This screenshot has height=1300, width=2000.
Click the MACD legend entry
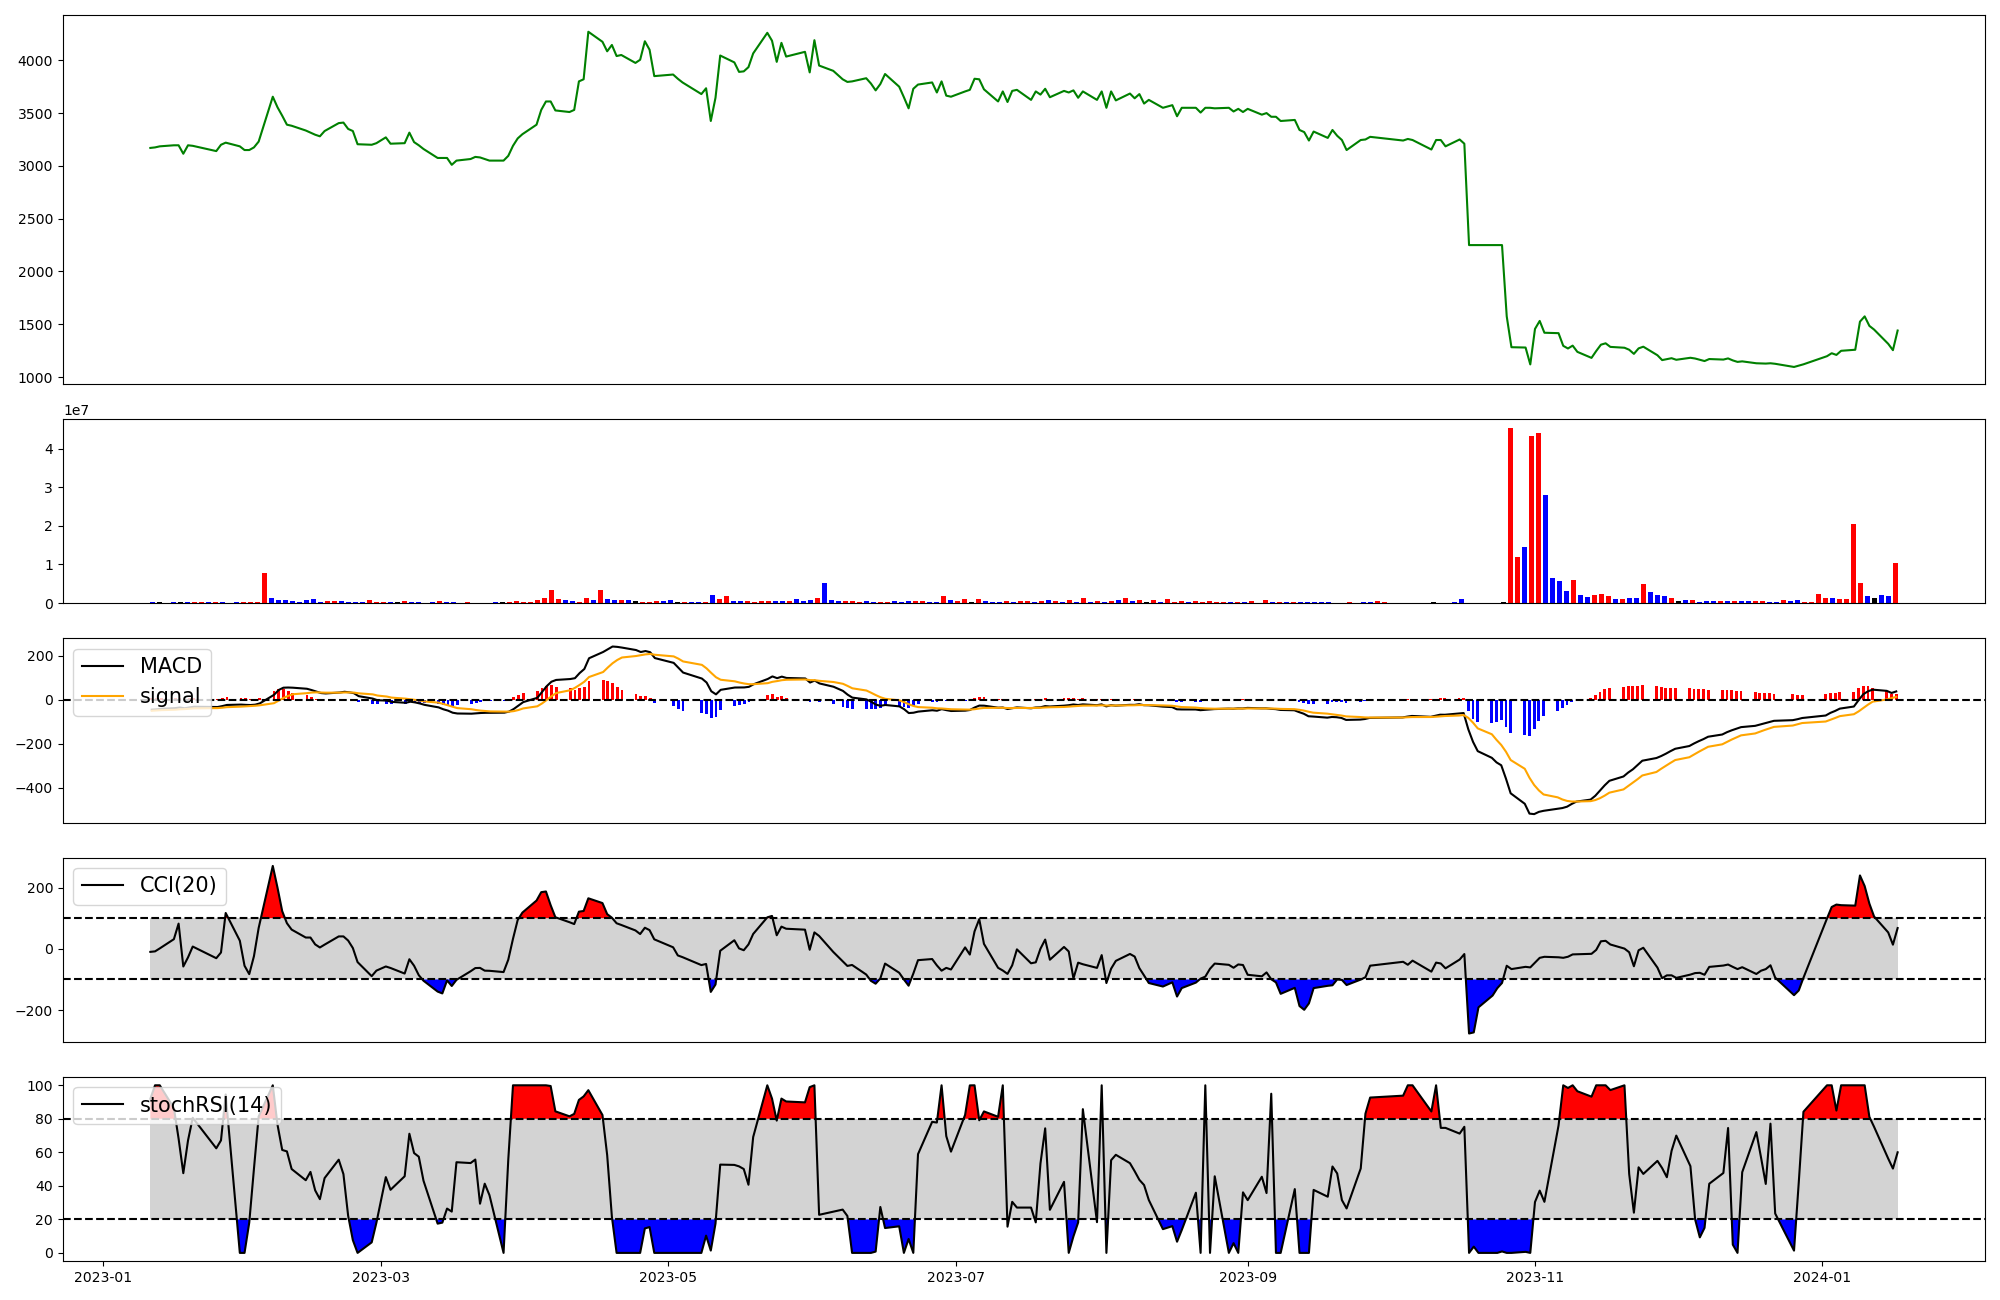coord(170,666)
